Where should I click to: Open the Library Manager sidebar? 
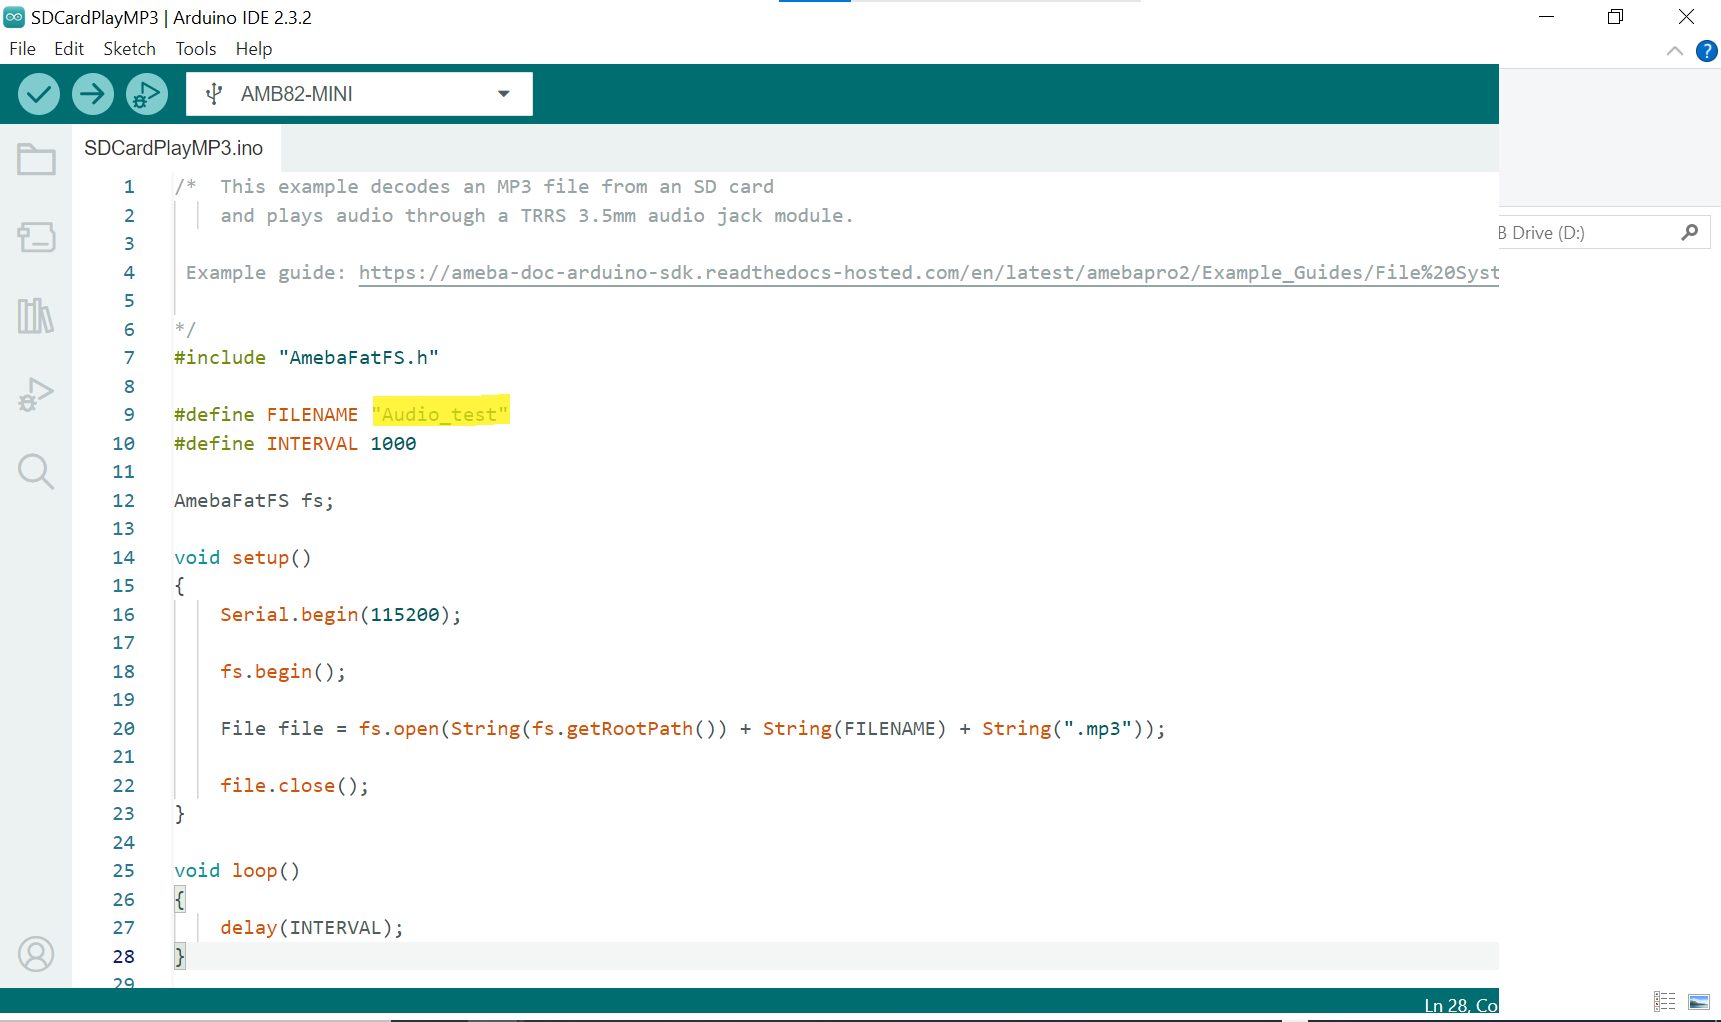36,316
